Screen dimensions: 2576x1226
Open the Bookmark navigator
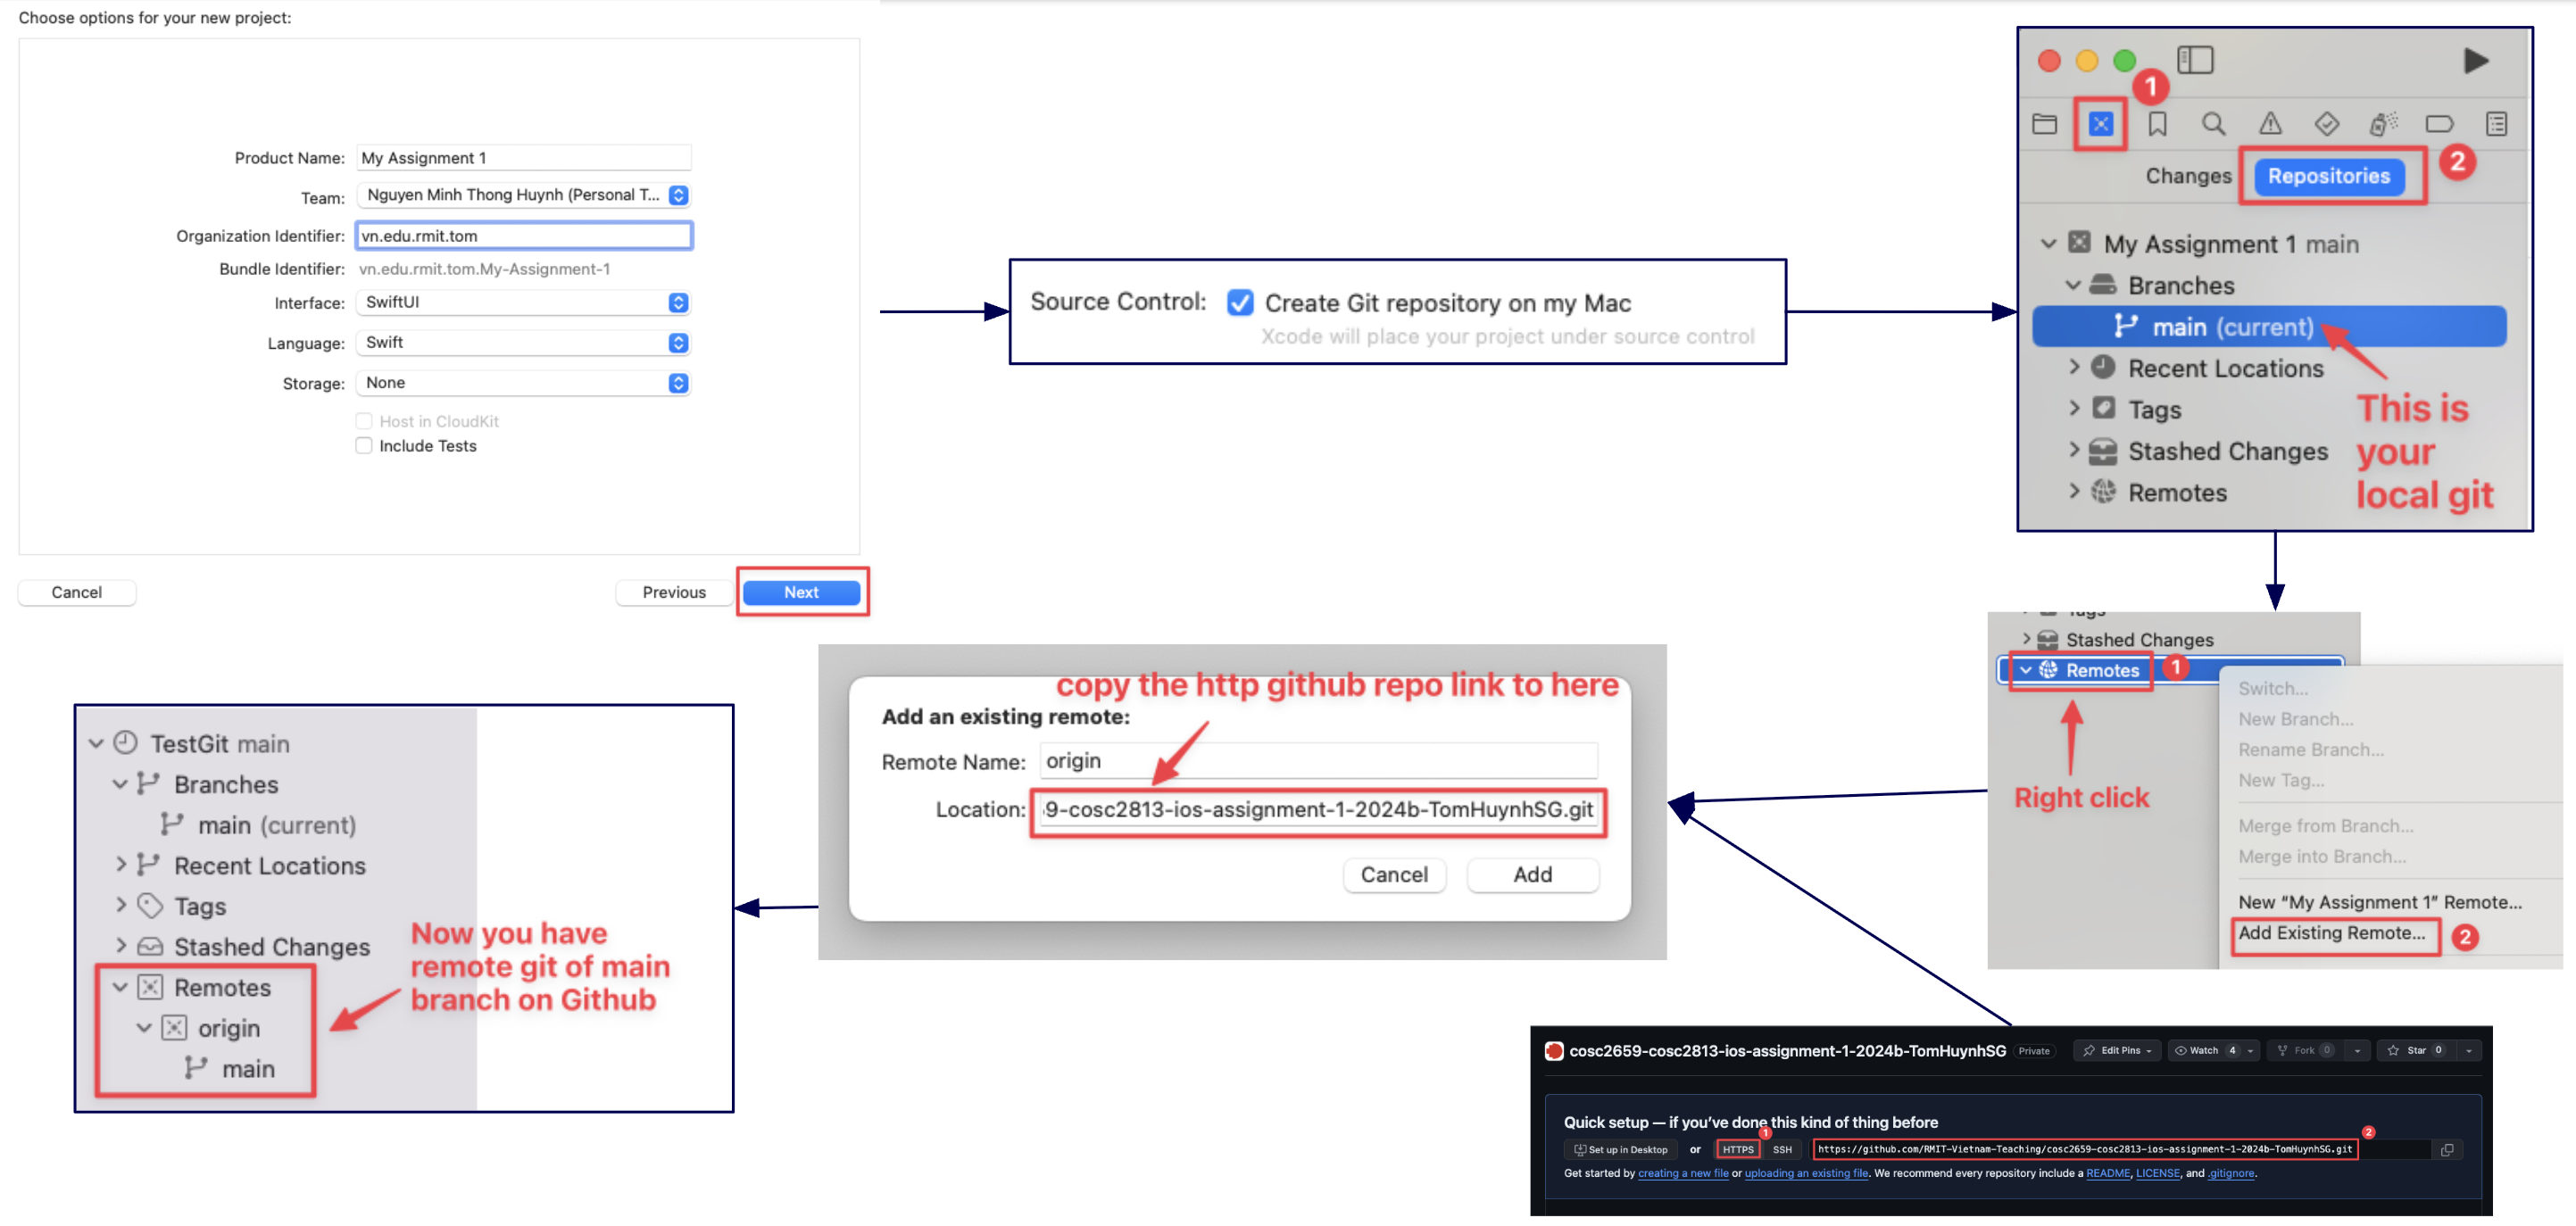[2157, 123]
